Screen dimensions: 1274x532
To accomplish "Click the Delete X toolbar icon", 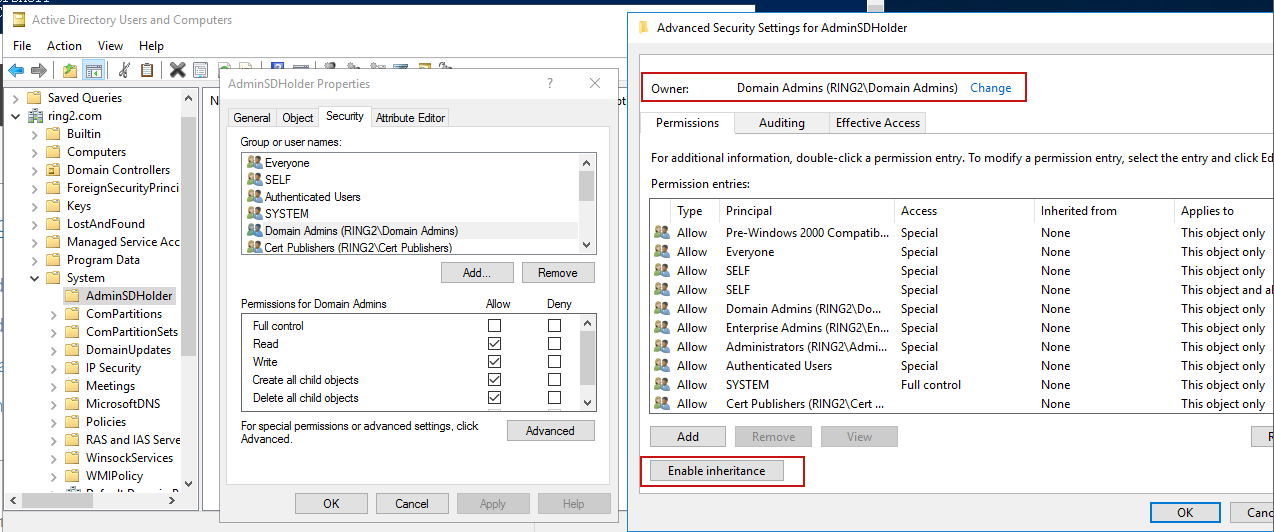I will click(x=177, y=70).
